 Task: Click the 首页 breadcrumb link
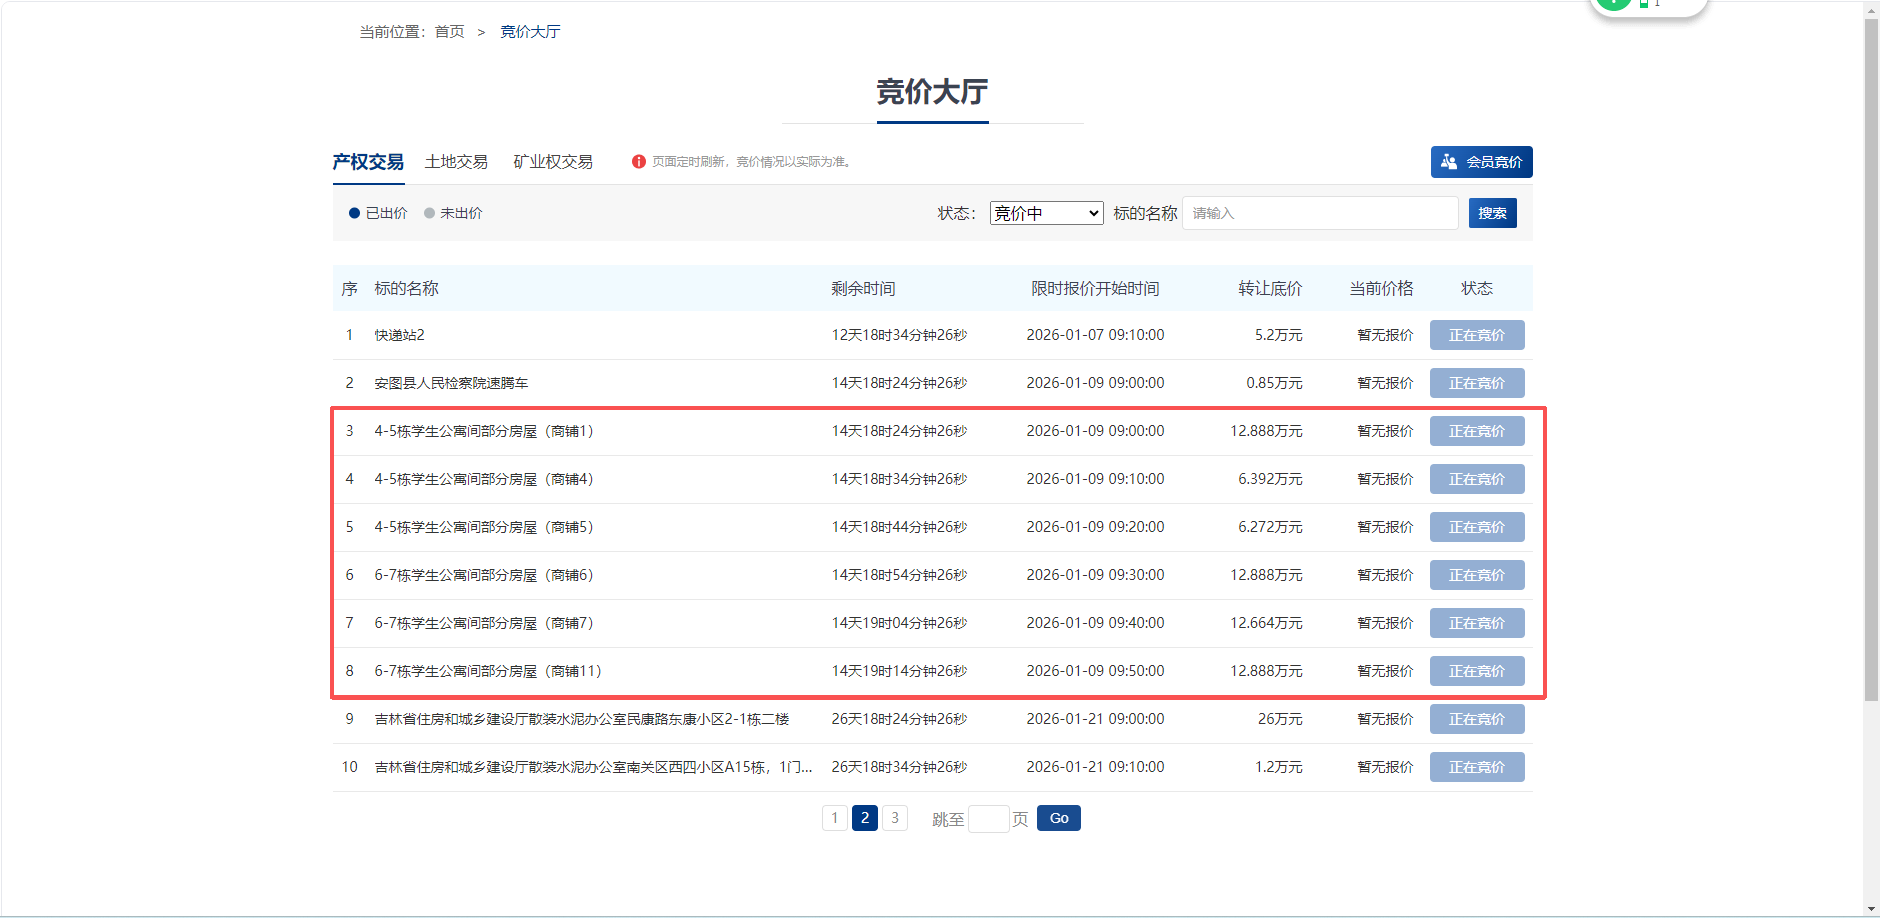coord(449,32)
